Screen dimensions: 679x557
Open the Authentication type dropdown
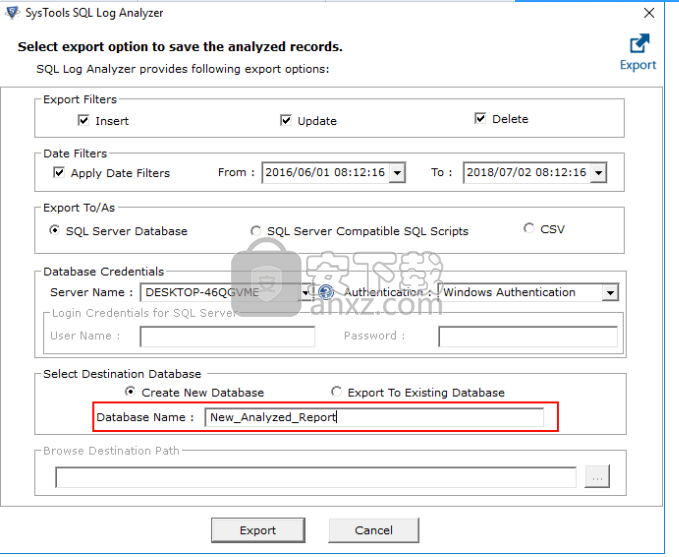(x=610, y=292)
